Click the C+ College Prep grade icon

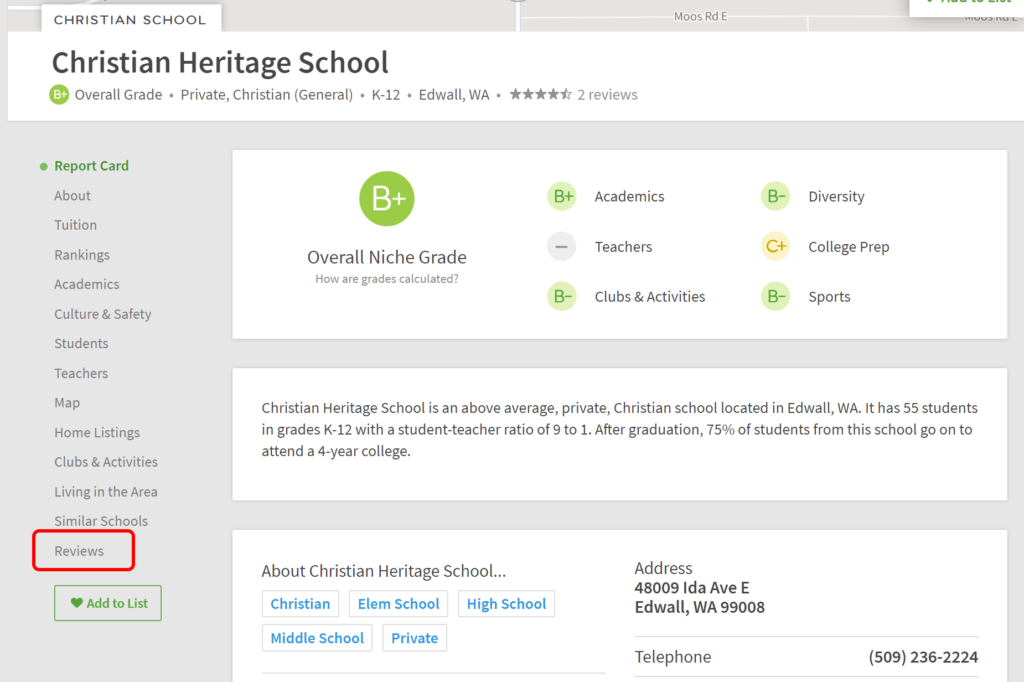point(775,246)
